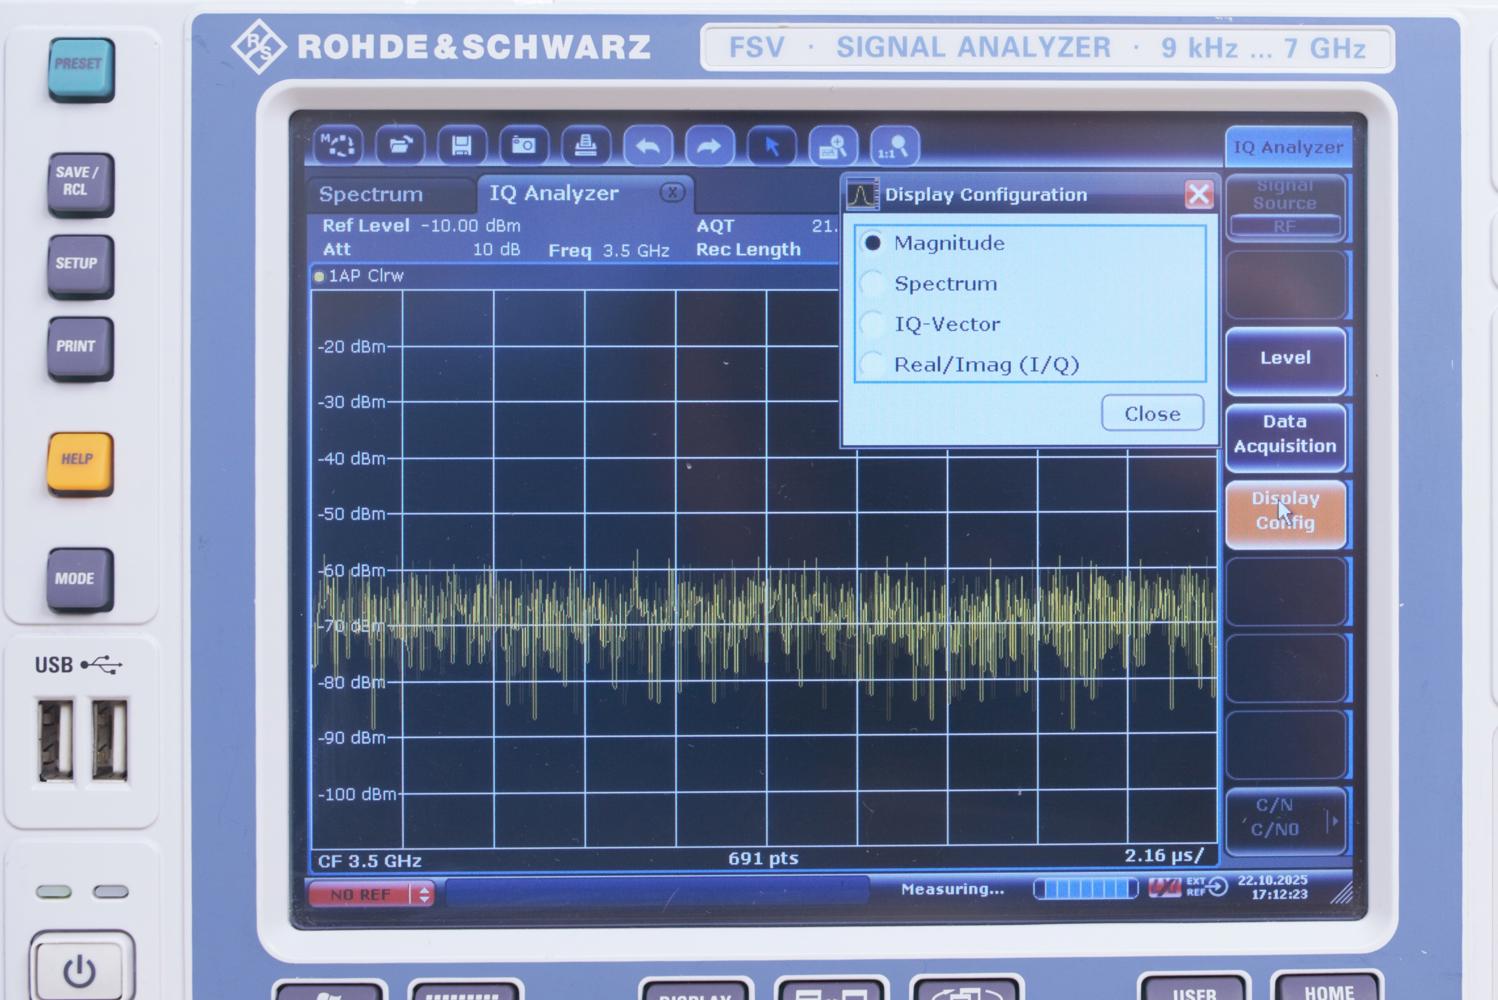Open a saved file using the folder icon
Image resolution: width=1498 pixels, height=1000 pixels.
(402, 145)
